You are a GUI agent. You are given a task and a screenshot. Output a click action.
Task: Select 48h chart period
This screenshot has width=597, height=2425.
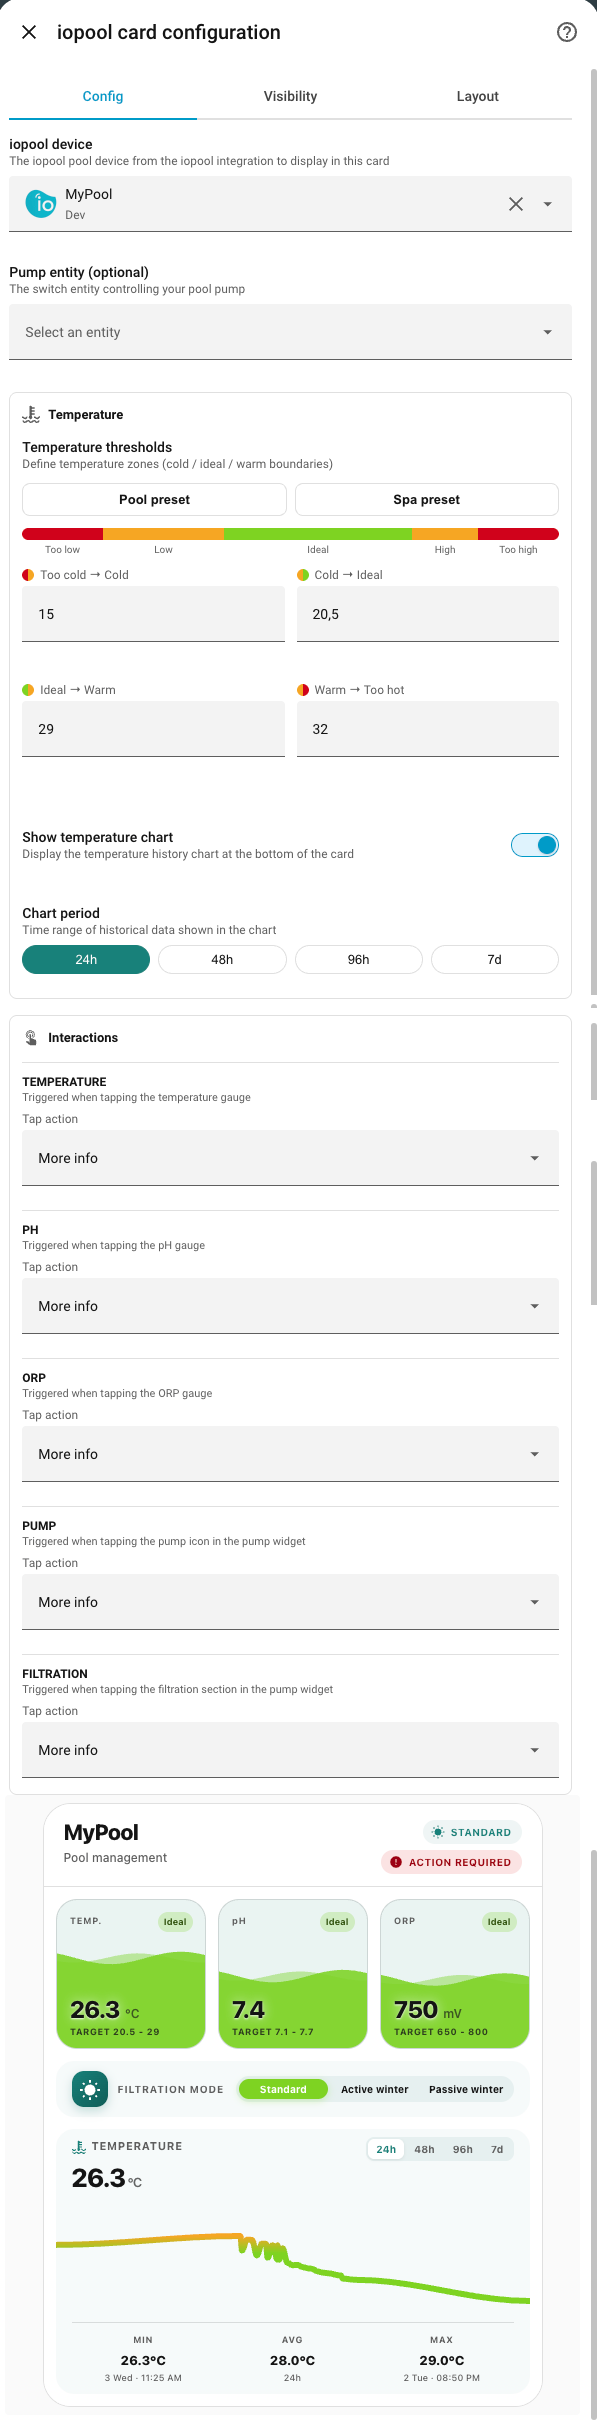[222, 959]
